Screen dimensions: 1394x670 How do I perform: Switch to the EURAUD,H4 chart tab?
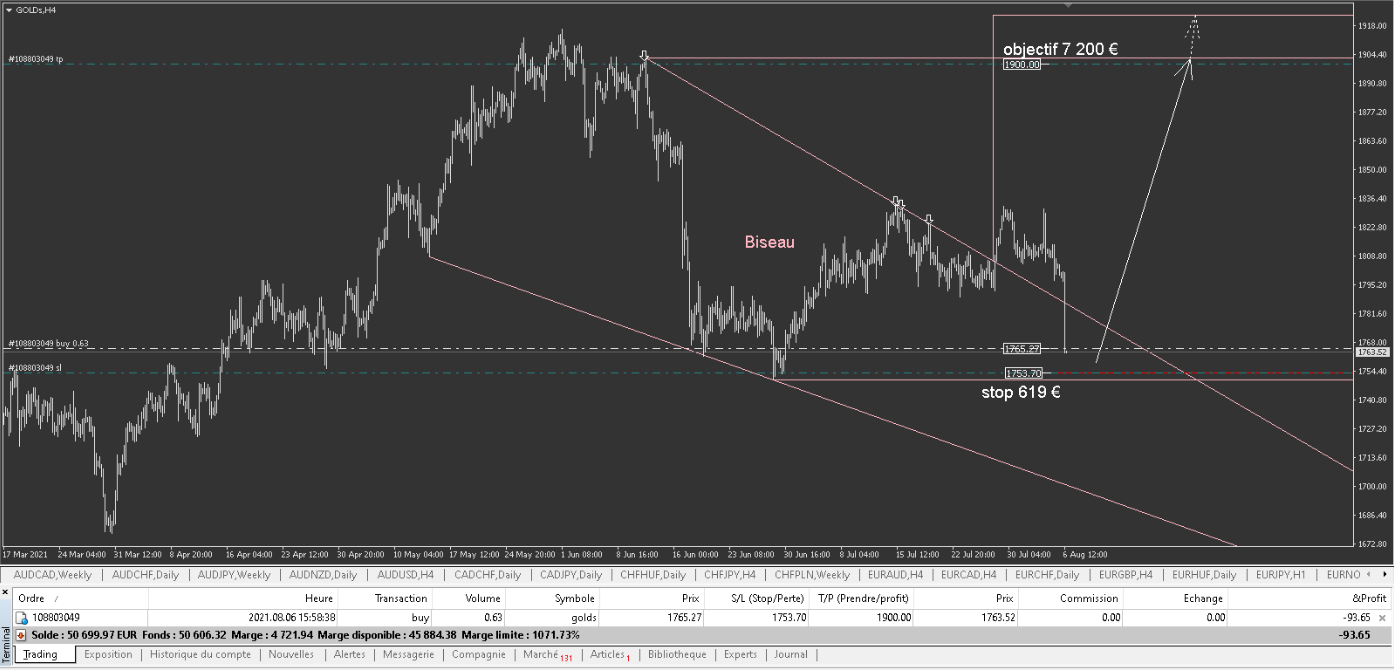pos(896,575)
